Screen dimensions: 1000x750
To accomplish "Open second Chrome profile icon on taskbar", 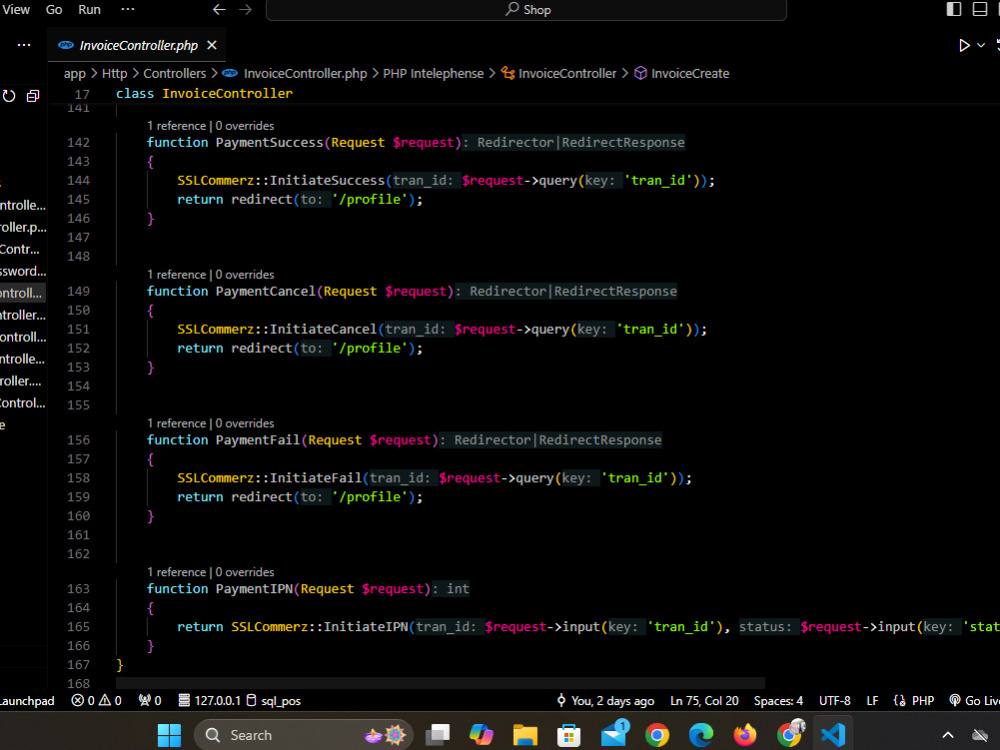I will click(x=790, y=734).
